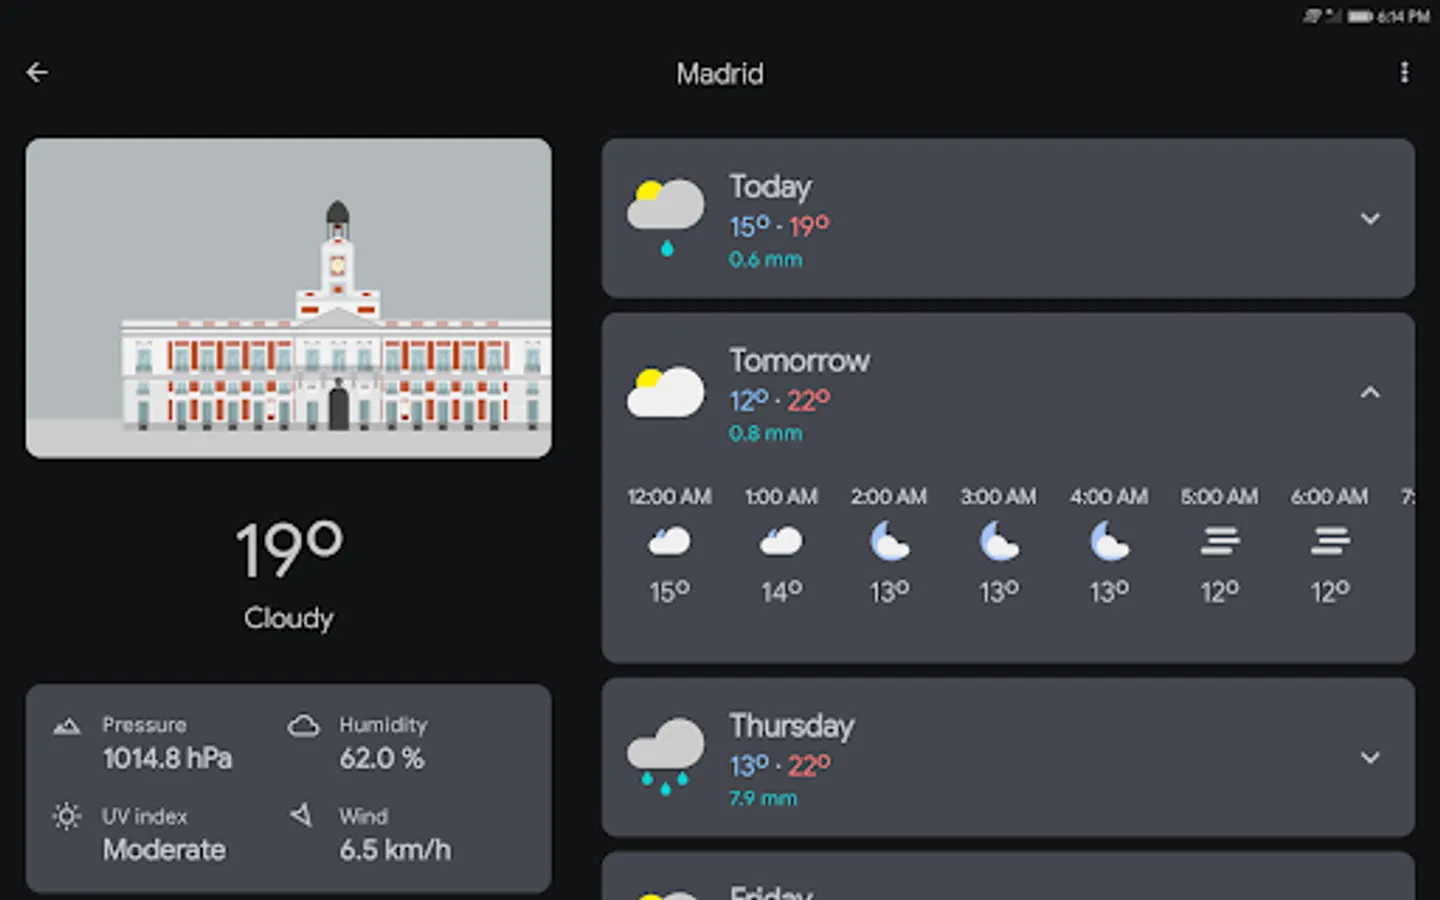Click the 13° temperature at 4:00 AM

tap(1109, 592)
